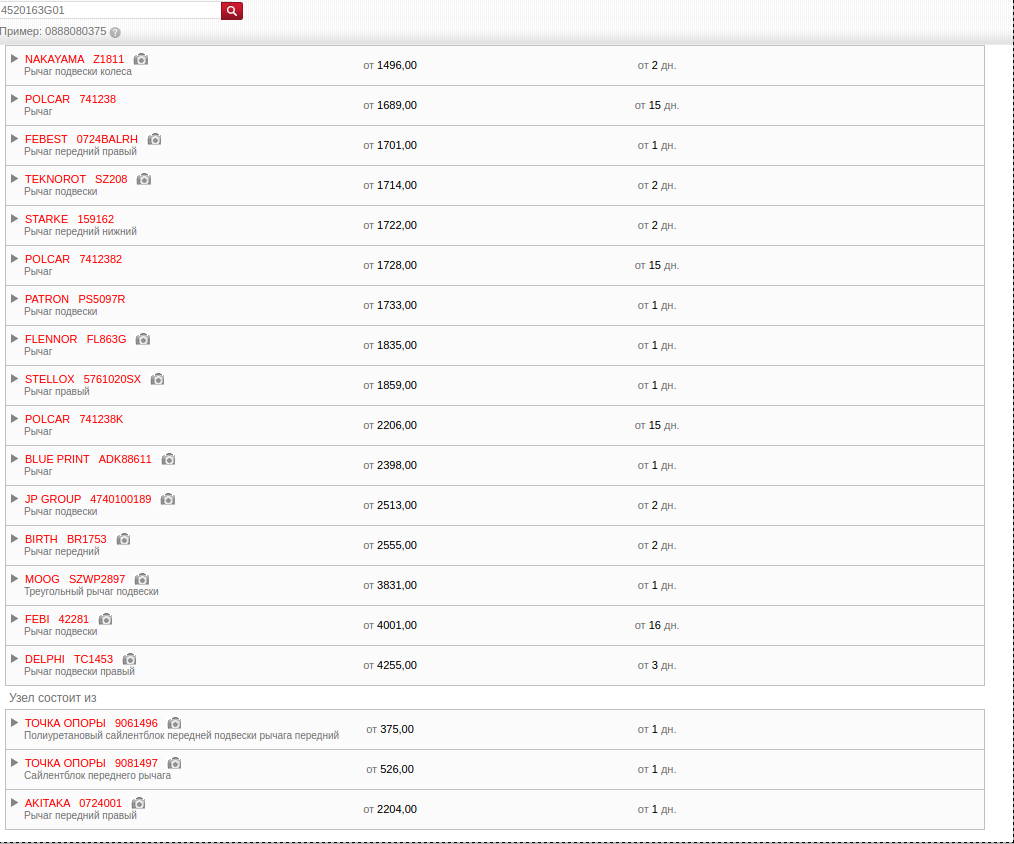This screenshot has height=844, width=1014.
Task: Click the camera icon next to AKITAKA 0724001
Action: [x=138, y=804]
